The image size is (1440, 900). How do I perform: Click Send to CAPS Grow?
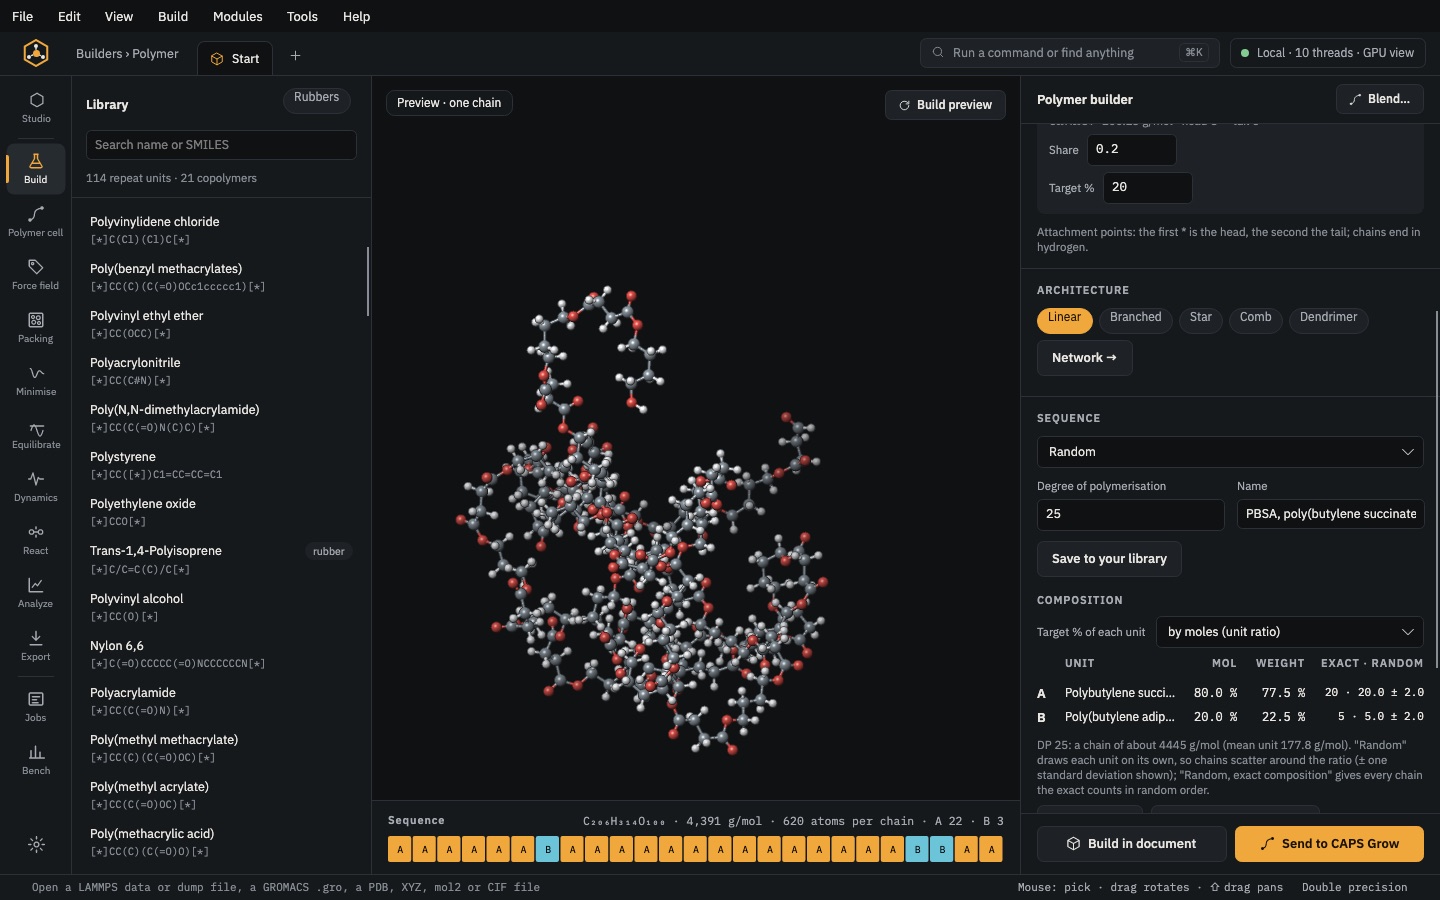(1329, 844)
